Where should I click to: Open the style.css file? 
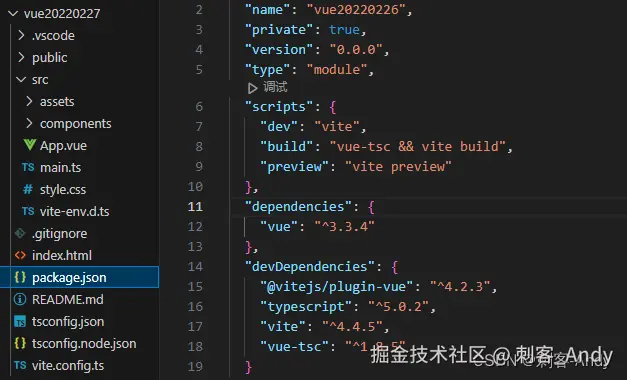point(63,190)
